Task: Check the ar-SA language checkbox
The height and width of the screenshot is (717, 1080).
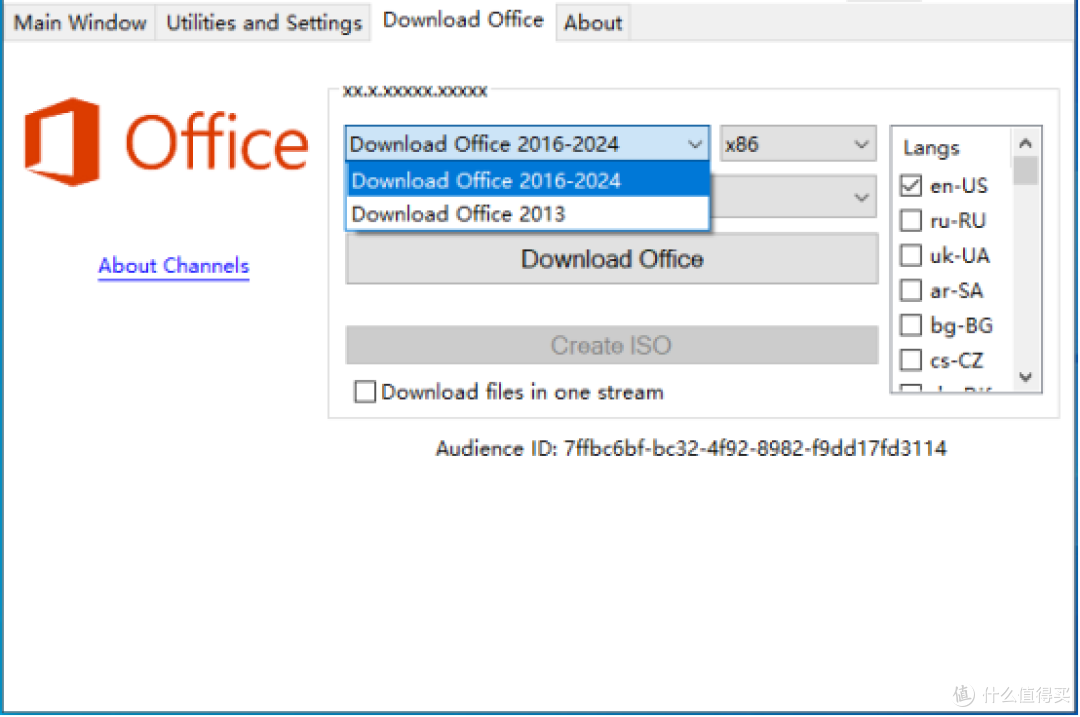Action: pyautogui.click(x=911, y=290)
